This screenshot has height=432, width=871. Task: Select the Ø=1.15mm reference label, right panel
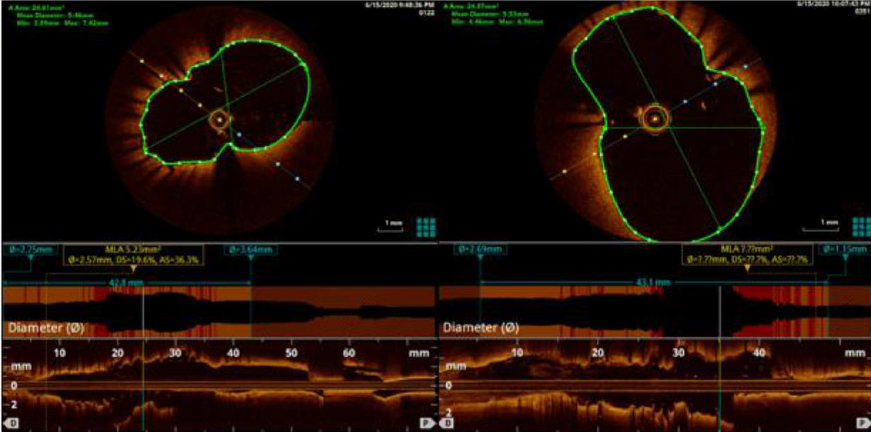tap(844, 250)
